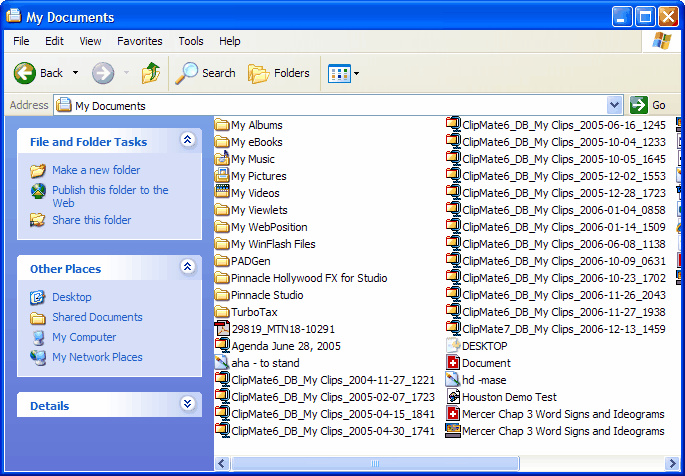The width and height of the screenshot is (685, 476).
Task: Click the Views toolbar icon
Action: pyautogui.click(x=339, y=73)
